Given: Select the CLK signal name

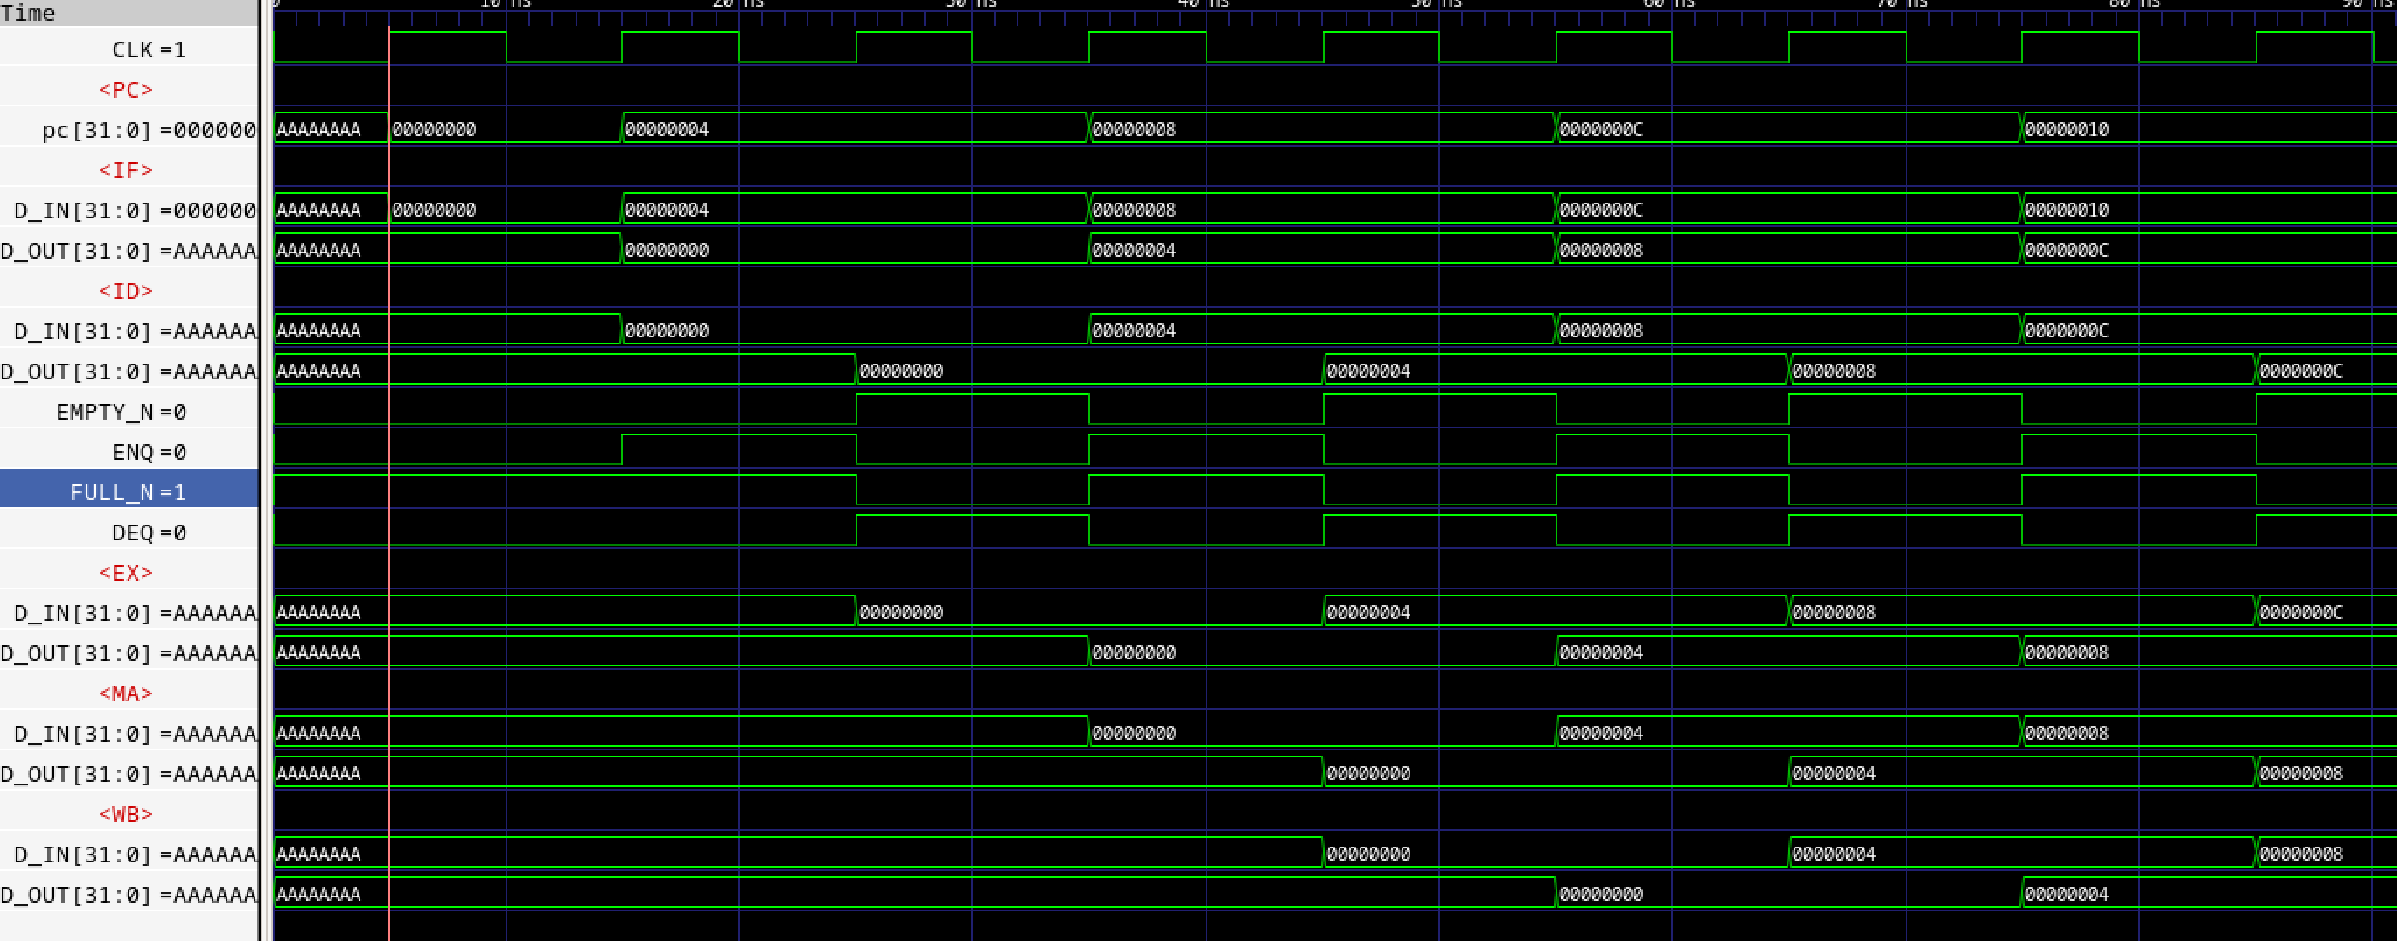Looking at the screenshot, I should pyautogui.click(x=148, y=50).
